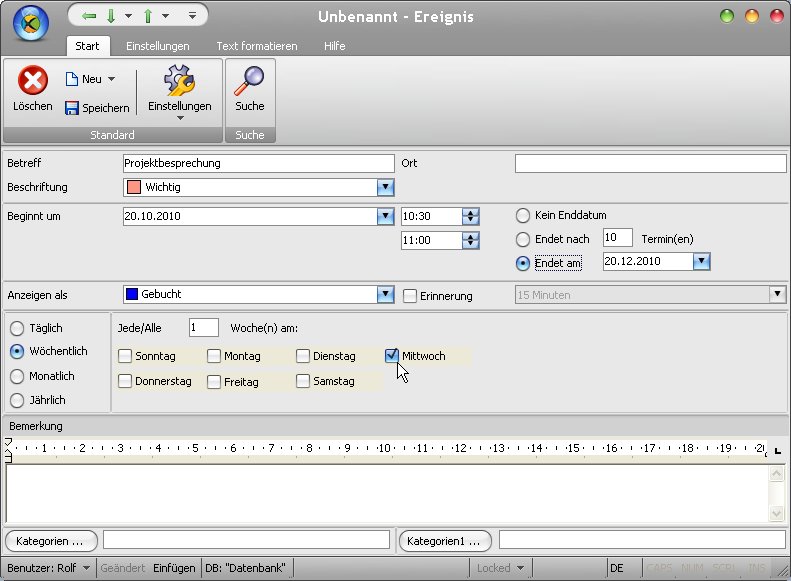Click the green left arrow in quick toolbar

[89, 16]
